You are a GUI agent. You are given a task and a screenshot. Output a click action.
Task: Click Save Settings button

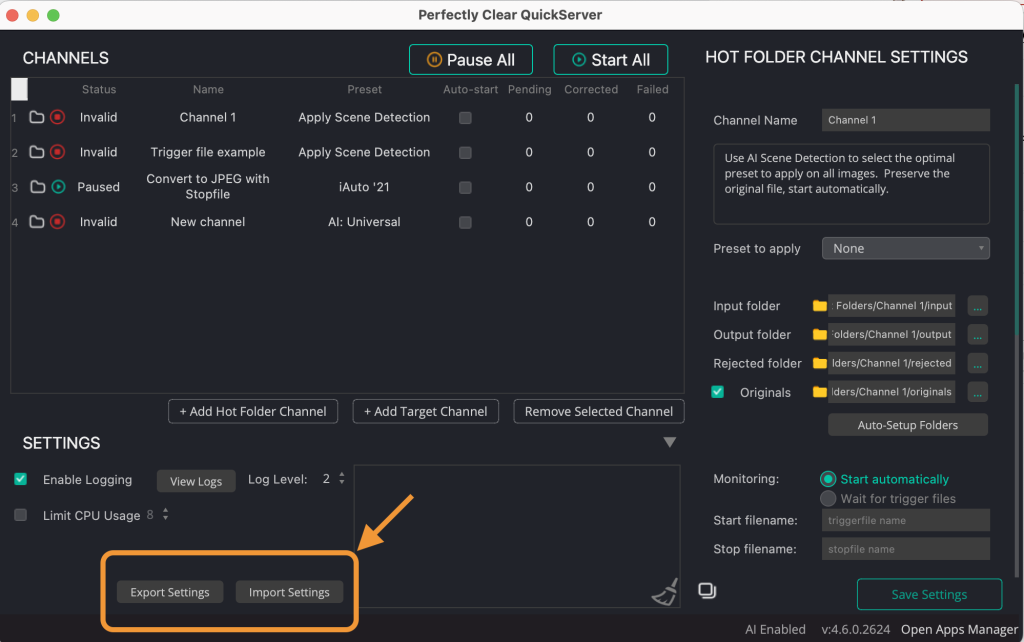[929, 594]
